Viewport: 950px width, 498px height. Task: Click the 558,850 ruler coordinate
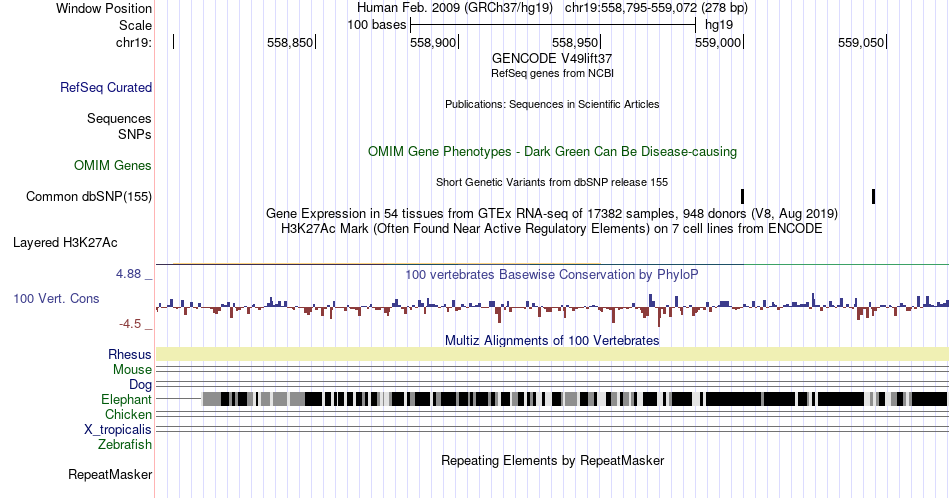point(290,42)
